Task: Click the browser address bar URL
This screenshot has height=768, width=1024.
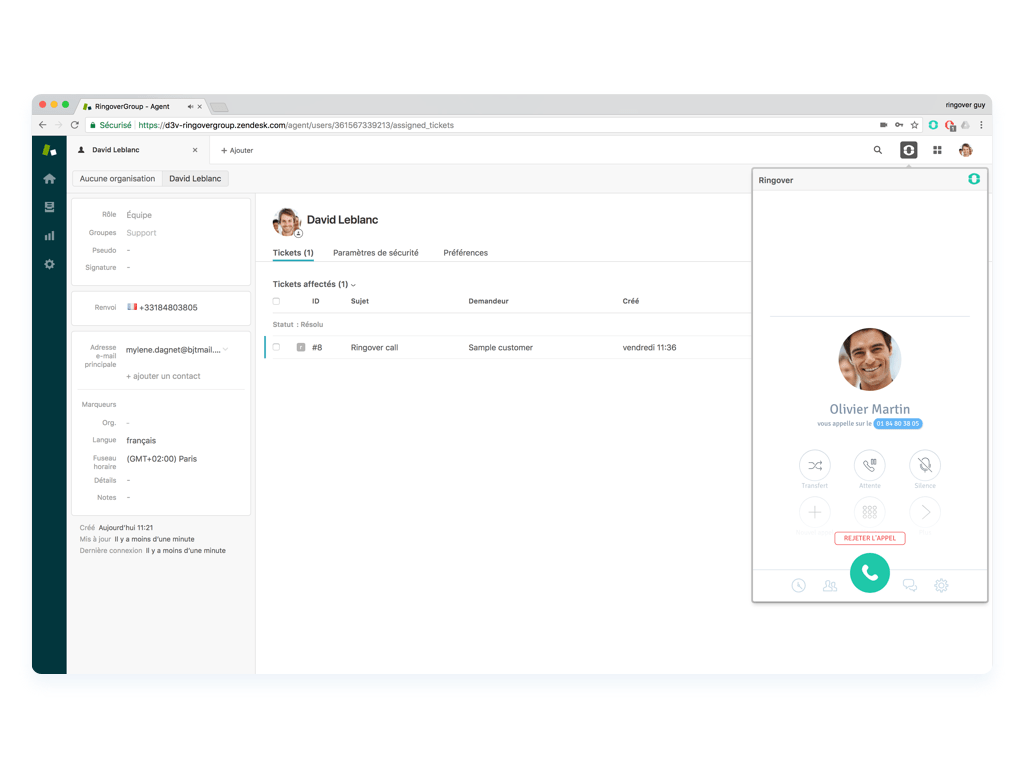Action: (296, 125)
